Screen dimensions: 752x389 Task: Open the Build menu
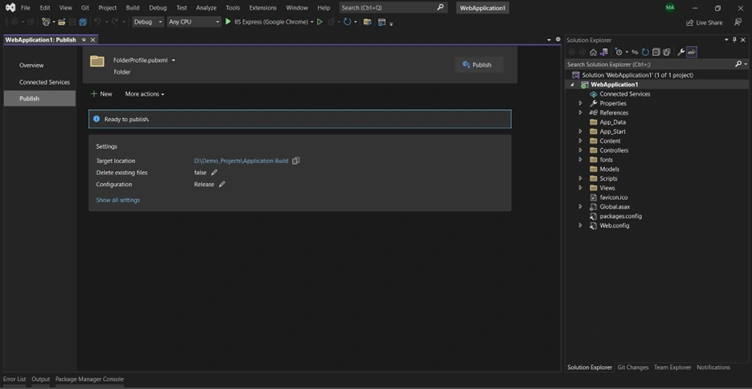[x=132, y=8]
